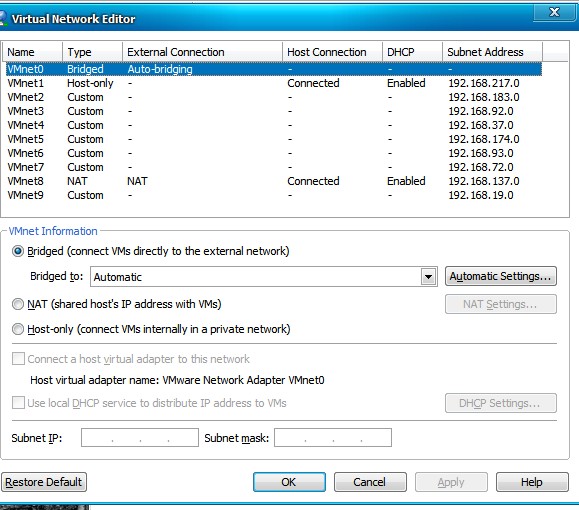This screenshot has width=579, height=510.
Task: Open the Bridged to dropdown arrow
Action: (428, 277)
